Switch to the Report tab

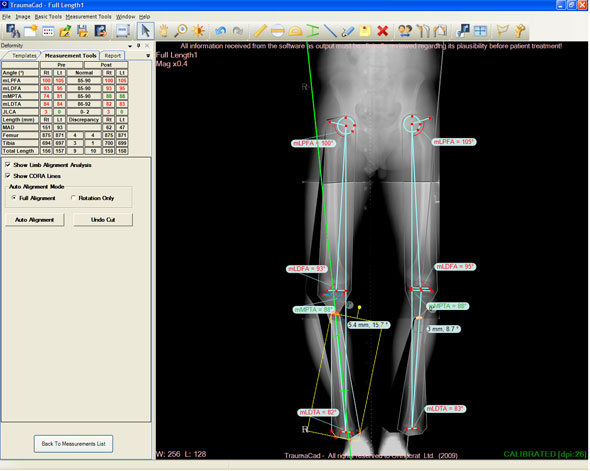[113, 56]
